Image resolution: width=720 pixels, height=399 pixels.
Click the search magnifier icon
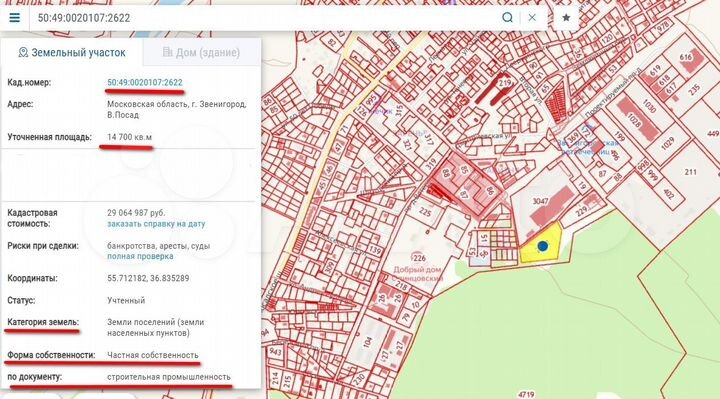tap(507, 18)
